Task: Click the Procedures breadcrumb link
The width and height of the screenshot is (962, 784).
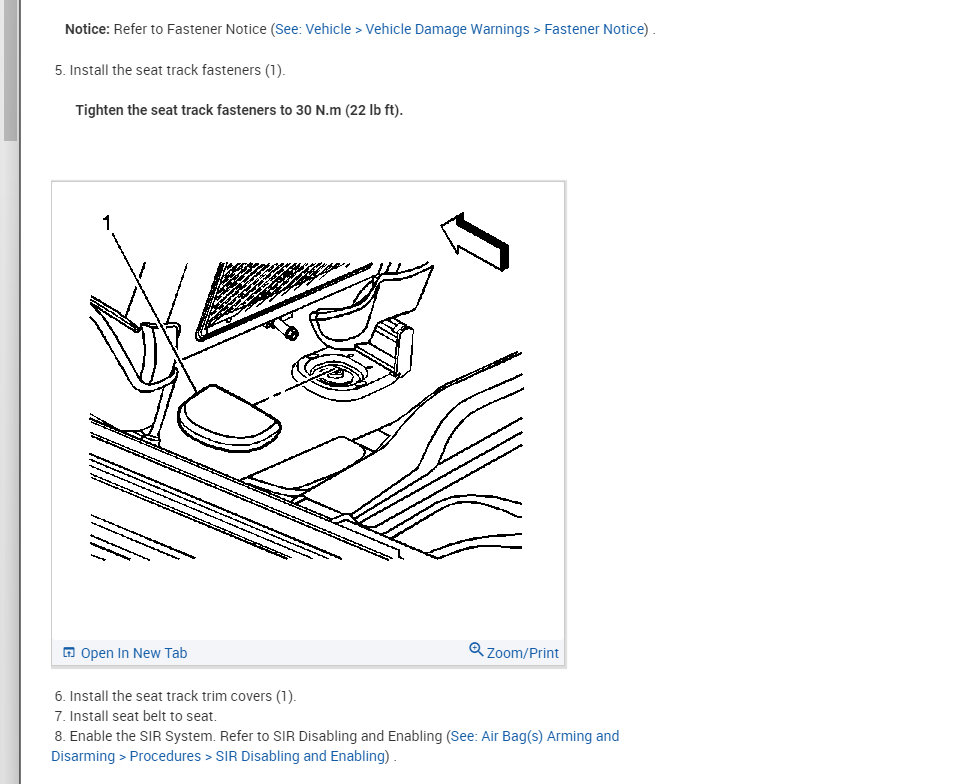Action: point(165,756)
